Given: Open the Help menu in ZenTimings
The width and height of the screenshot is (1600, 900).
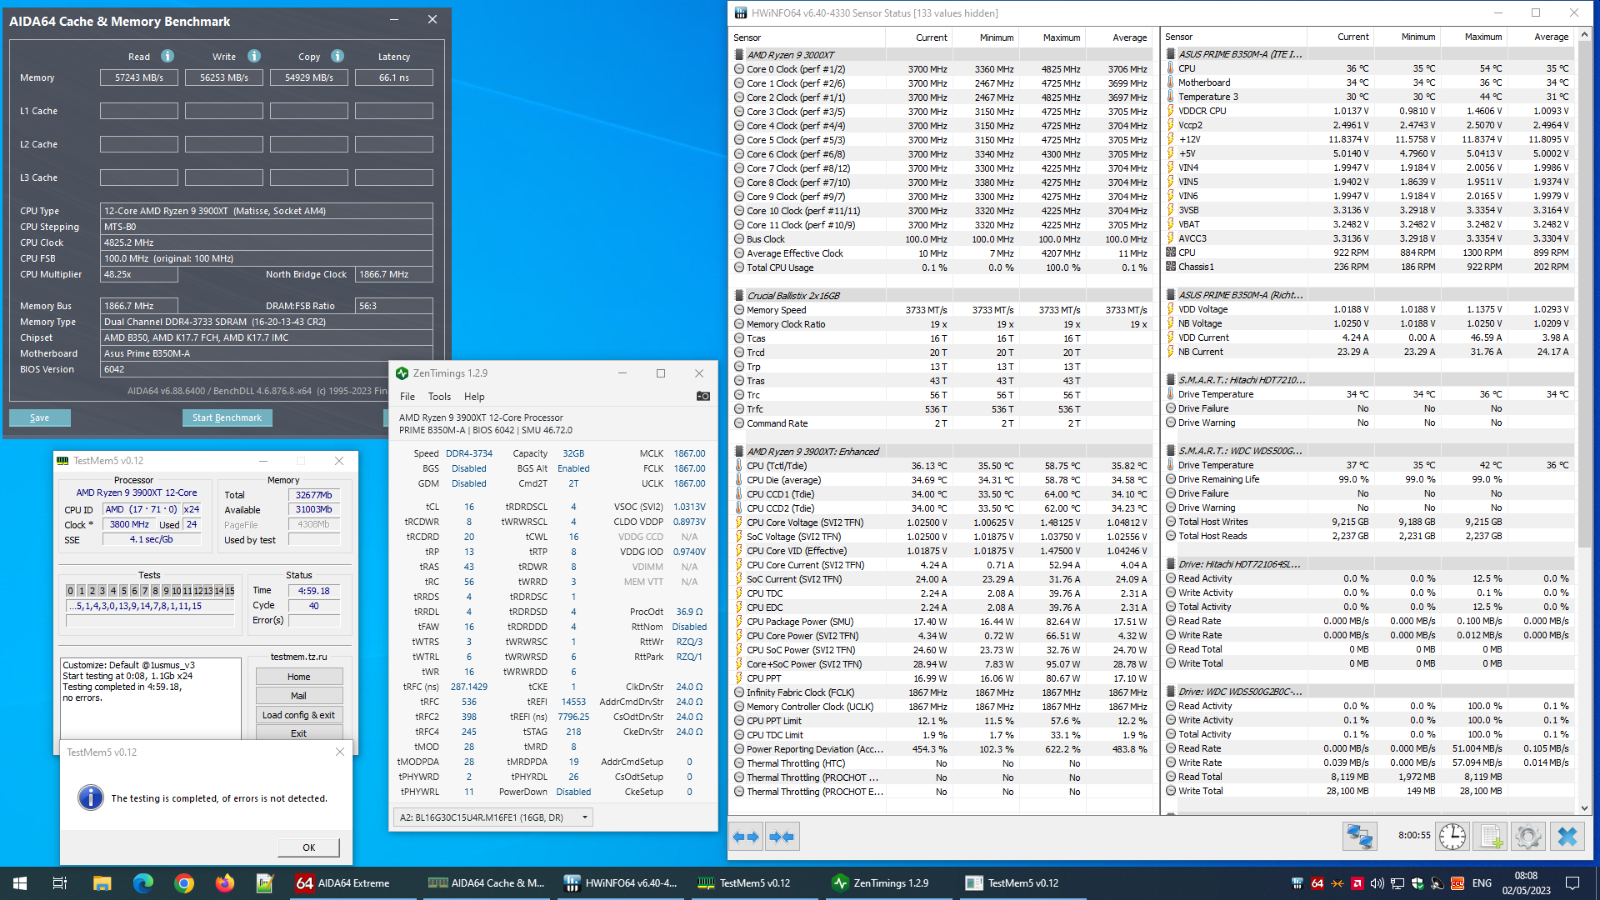Looking at the screenshot, I should coord(474,396).
